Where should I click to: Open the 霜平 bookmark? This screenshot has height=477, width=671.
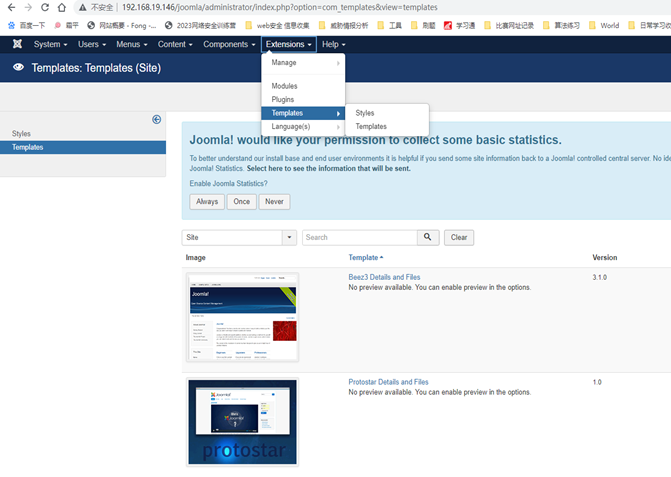click(x=66, y=26)
